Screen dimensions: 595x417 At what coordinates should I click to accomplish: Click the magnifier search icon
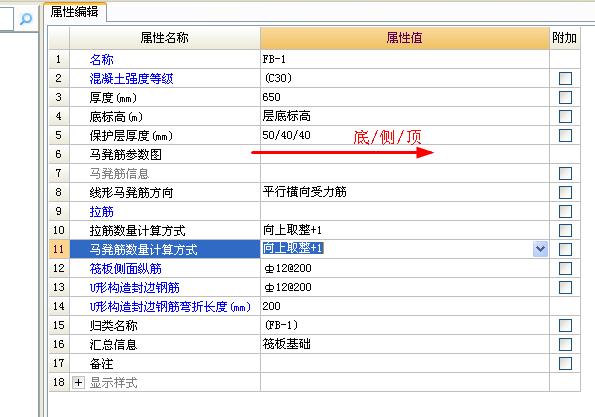point(25,18)
